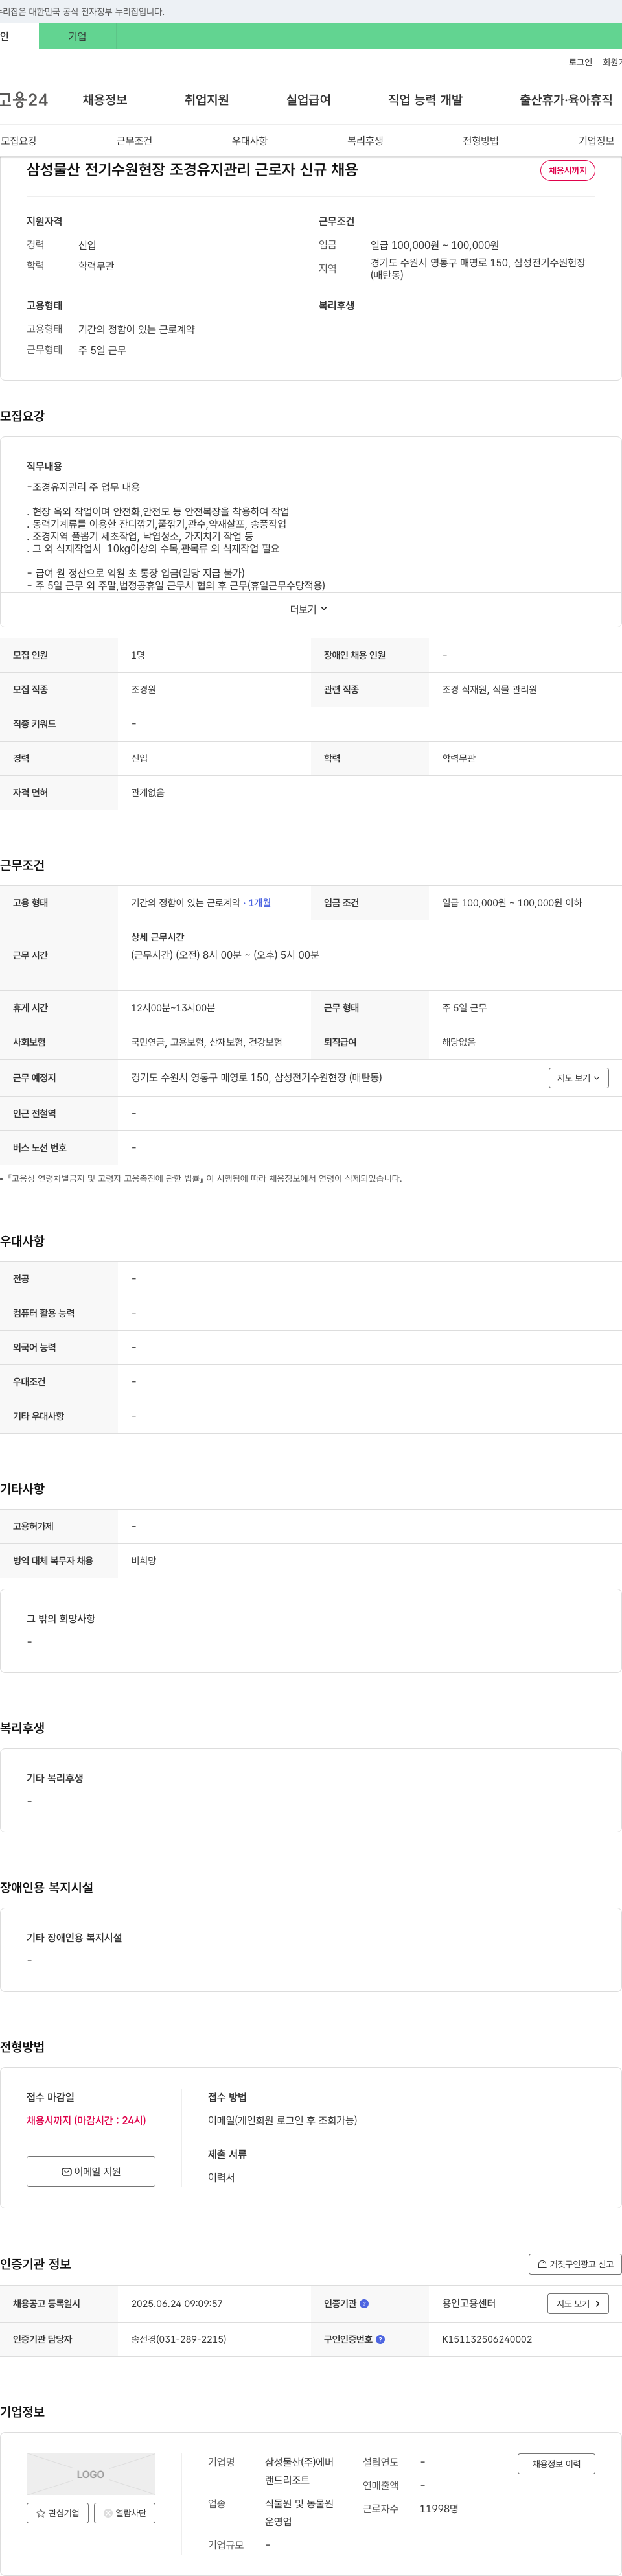This screenshot has height=2576, width=622.
Task: Jump to 근무조건 section tab
Action: [x=134, y=141]
